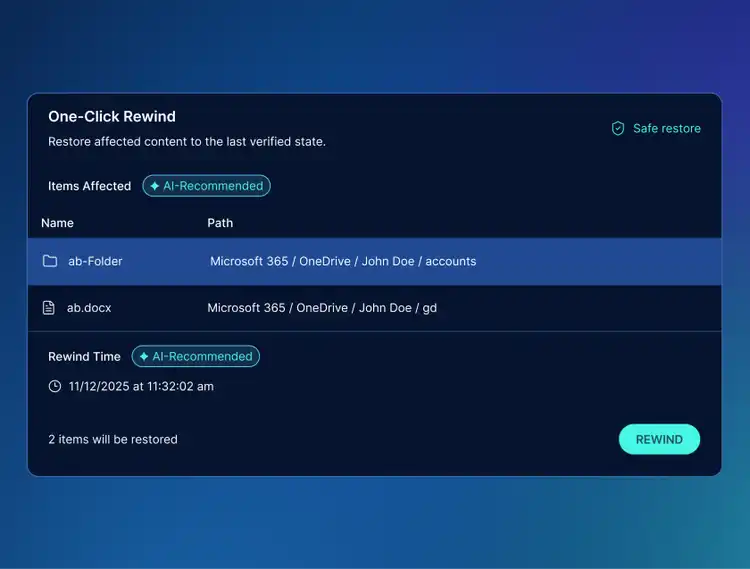The height and width of the screenshot is (569, 750).
Task: Click the folder icon beside ab-Folder
Action: coord(50,261)
